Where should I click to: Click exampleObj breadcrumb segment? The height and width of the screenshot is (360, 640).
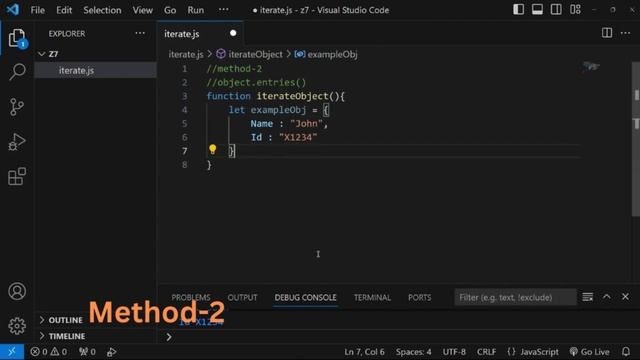tap(326, 54)
